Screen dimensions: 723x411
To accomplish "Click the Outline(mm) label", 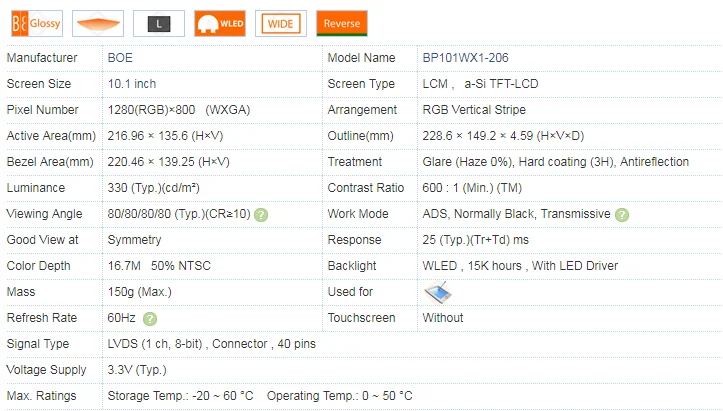I will point(361,136).
